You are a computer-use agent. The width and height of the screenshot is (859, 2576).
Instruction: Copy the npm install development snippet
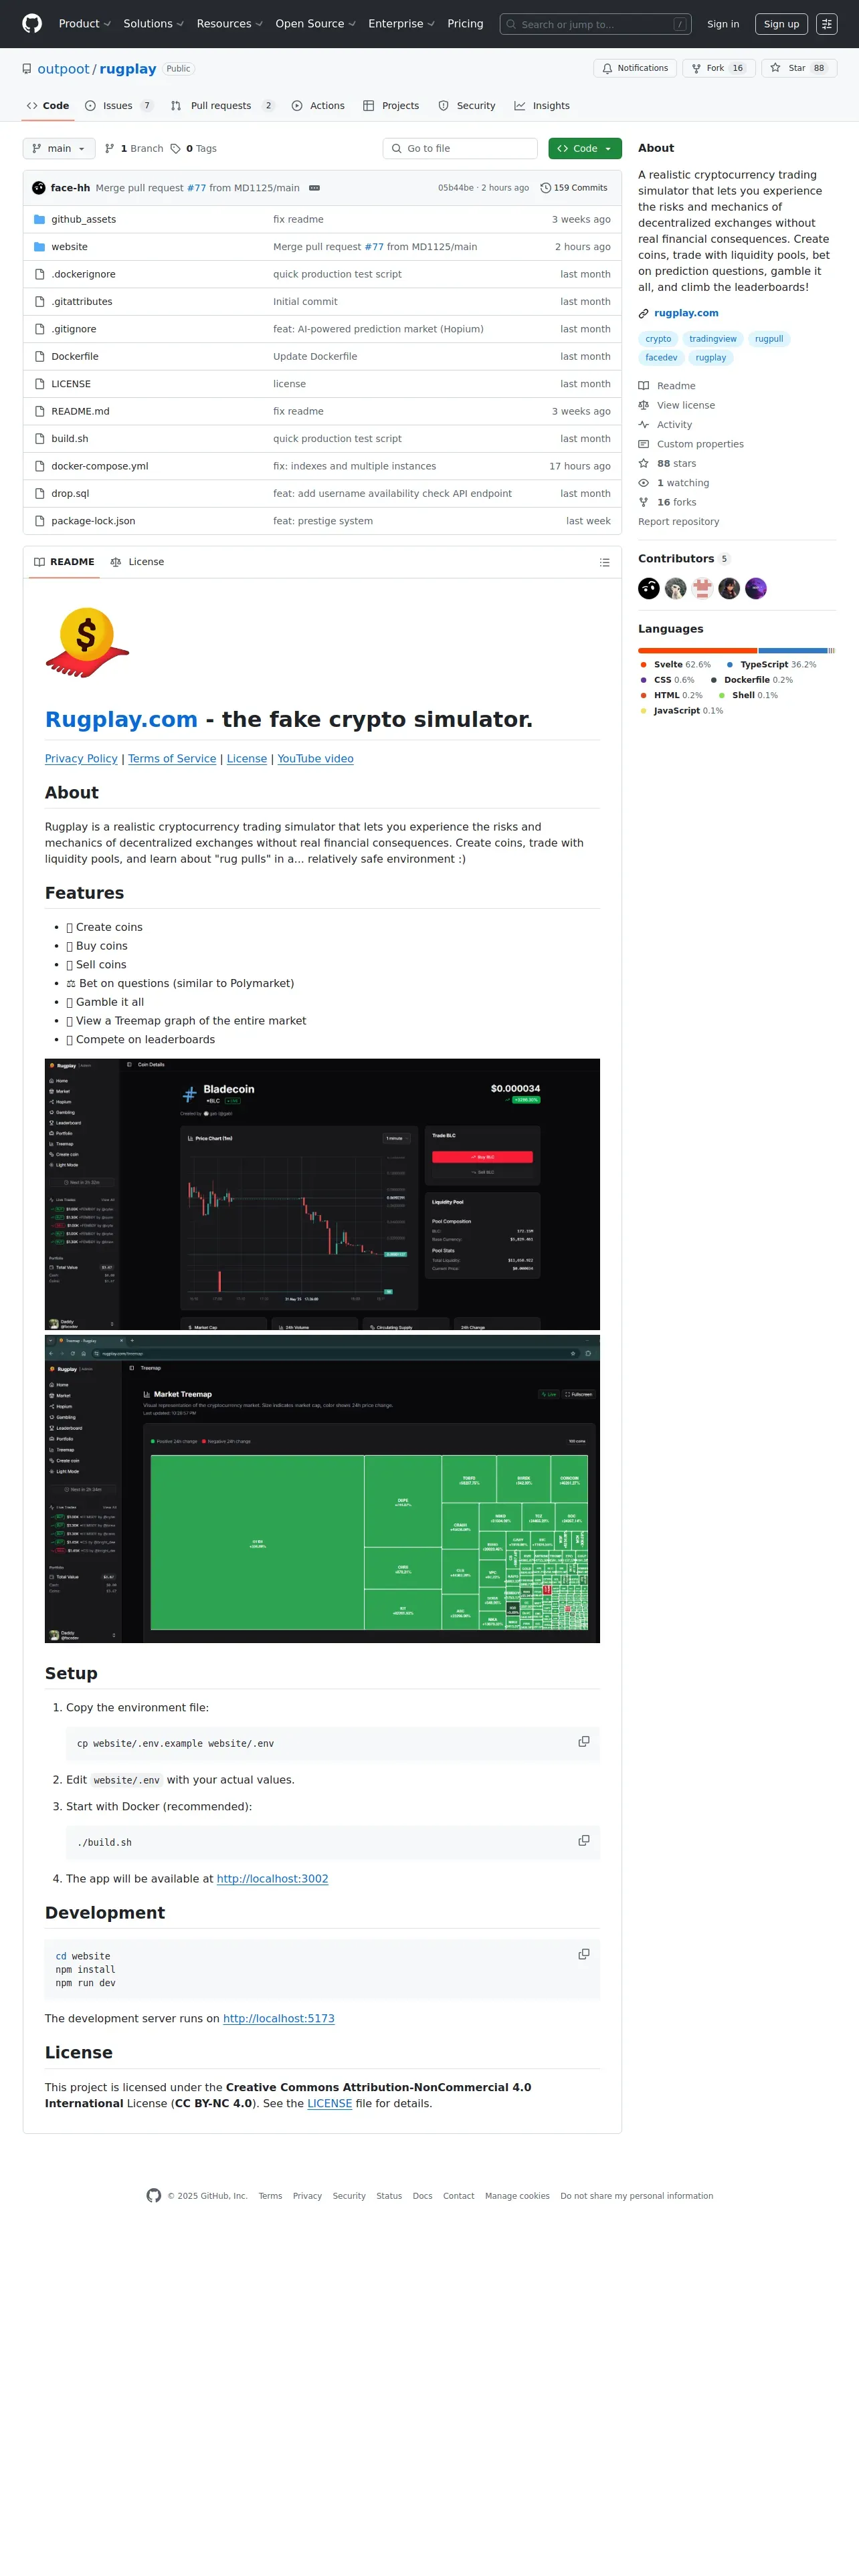(x=584, y=1954)
